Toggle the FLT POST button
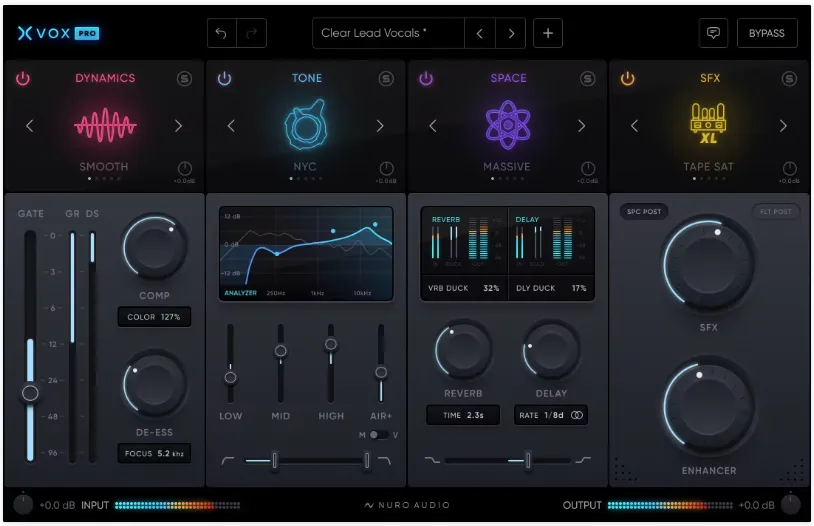Image resolution: width=814 pixels, height=526 pixels. (776, 211)
